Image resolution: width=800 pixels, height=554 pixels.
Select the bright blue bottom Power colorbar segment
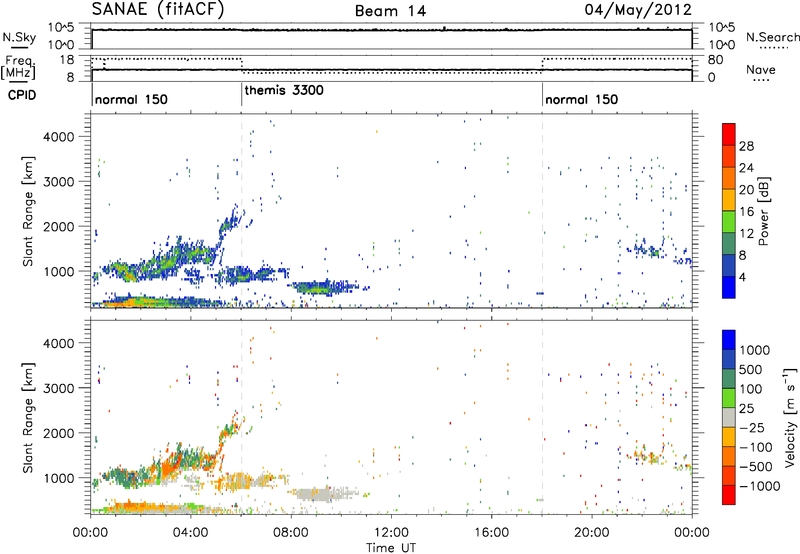729,288
